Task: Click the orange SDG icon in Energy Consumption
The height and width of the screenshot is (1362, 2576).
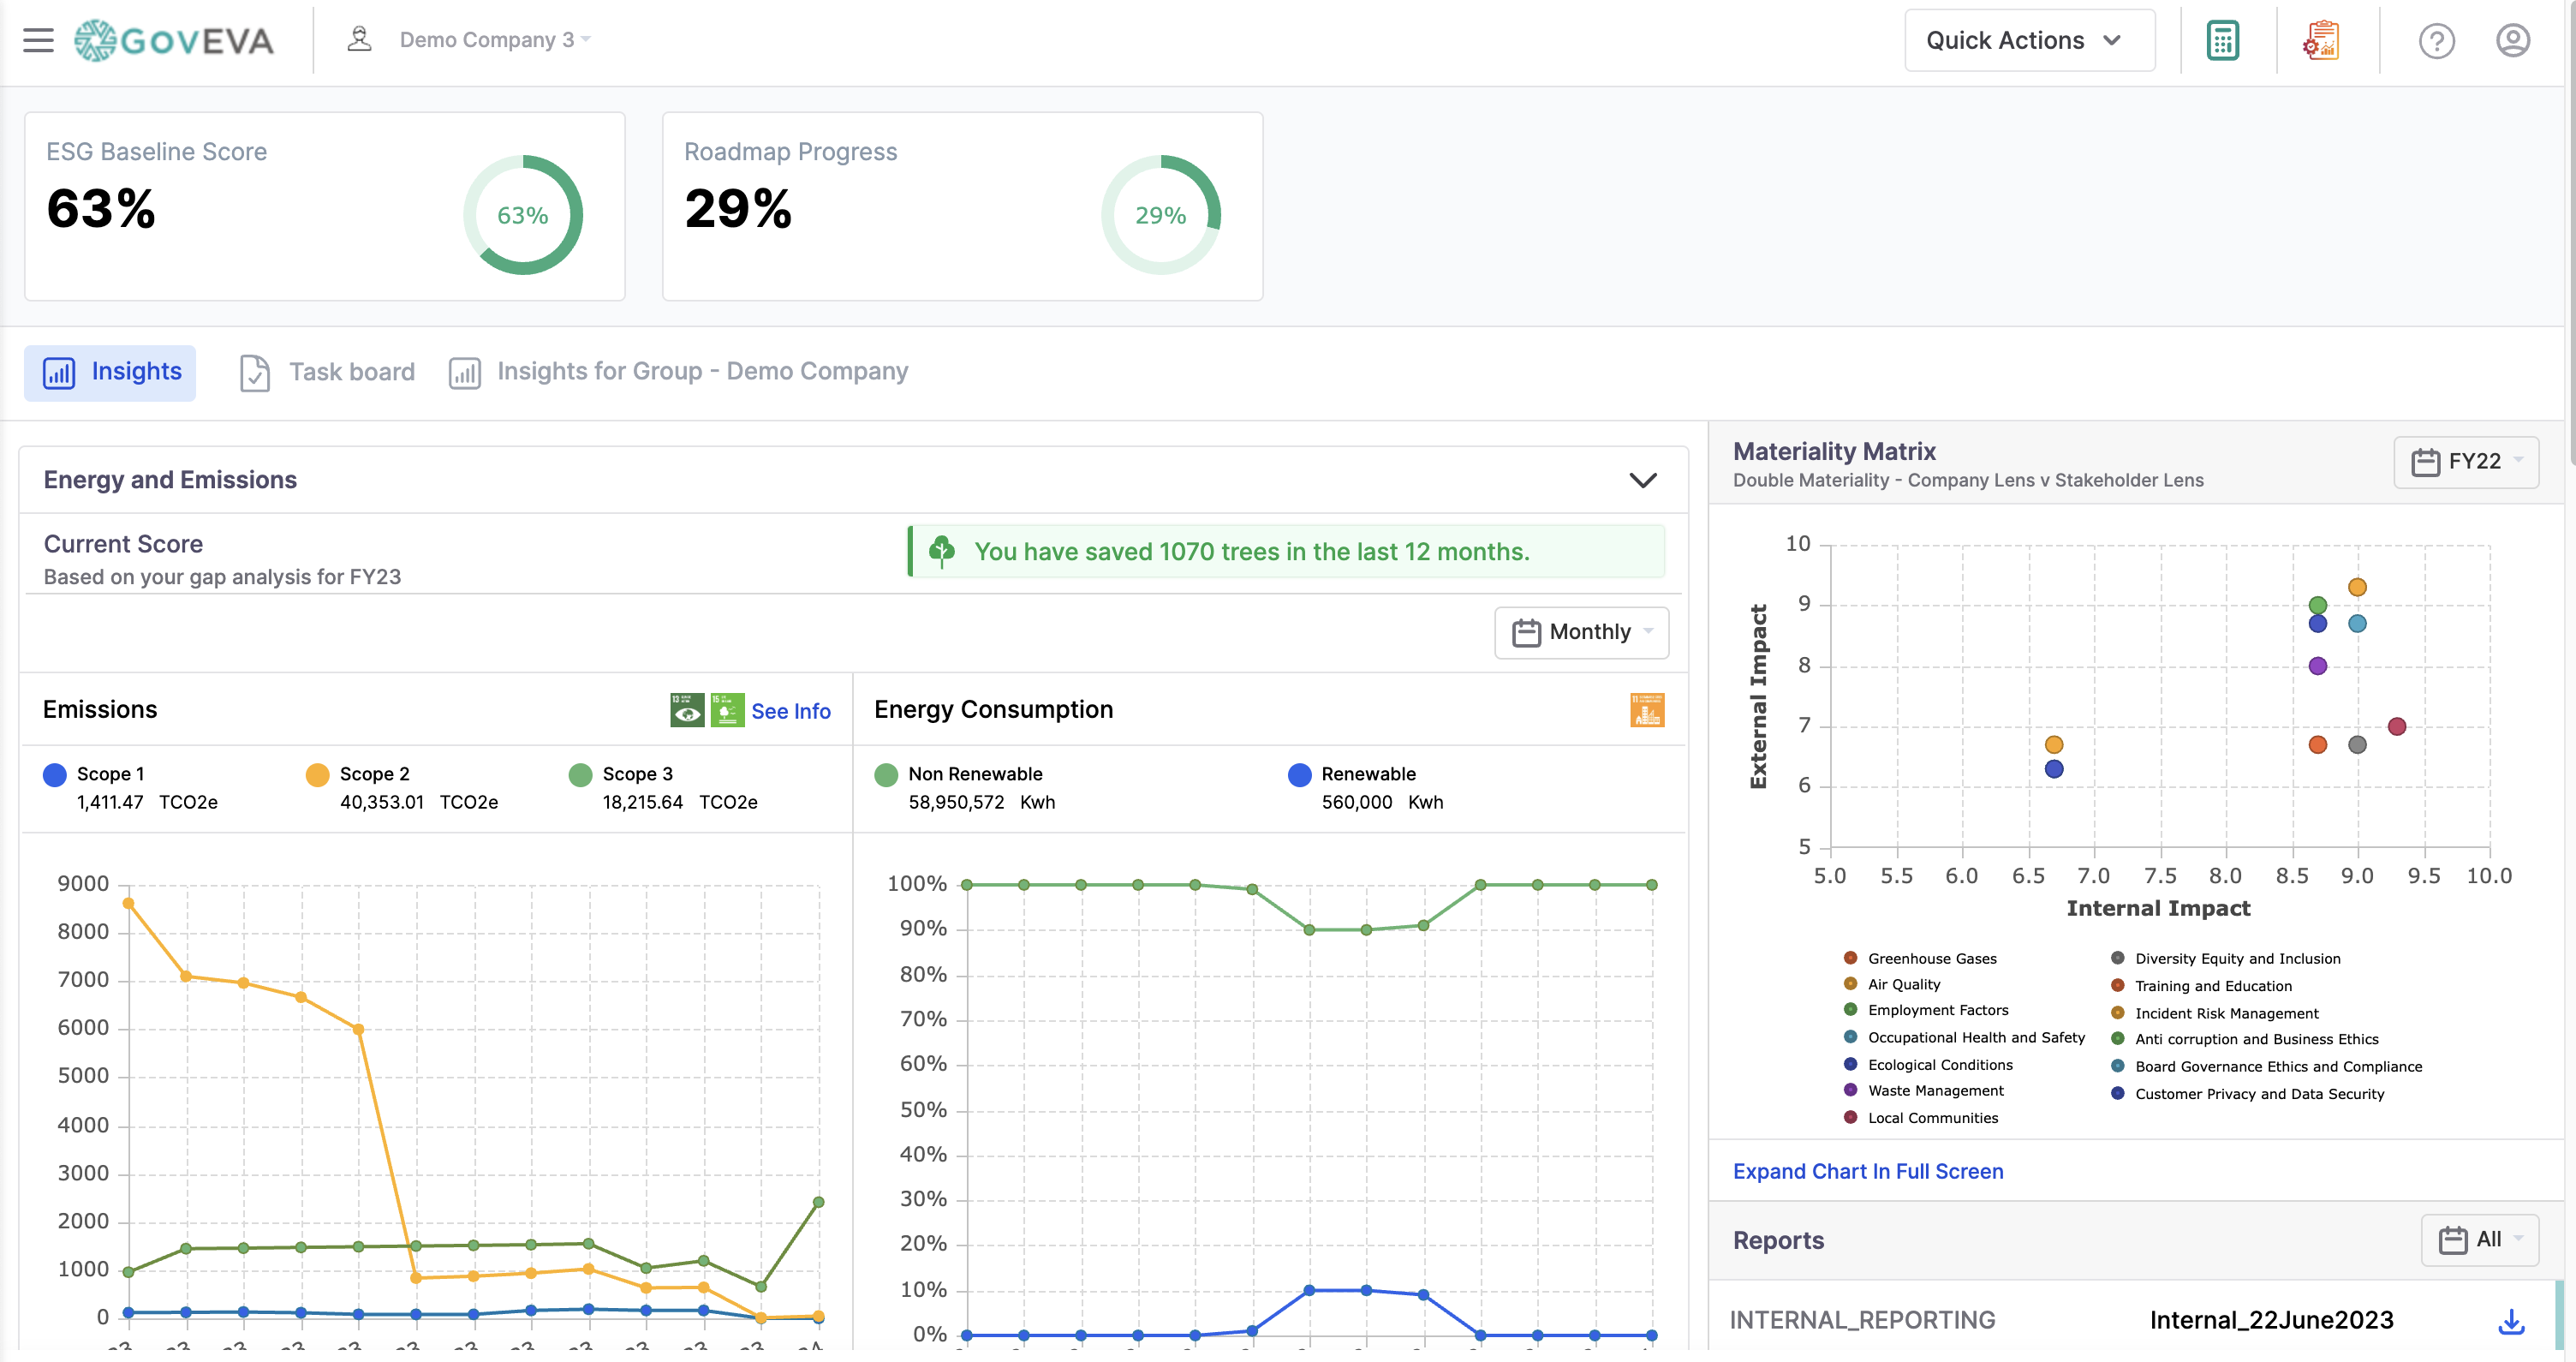Action: pyautogui.click(x=1646, y=710)
